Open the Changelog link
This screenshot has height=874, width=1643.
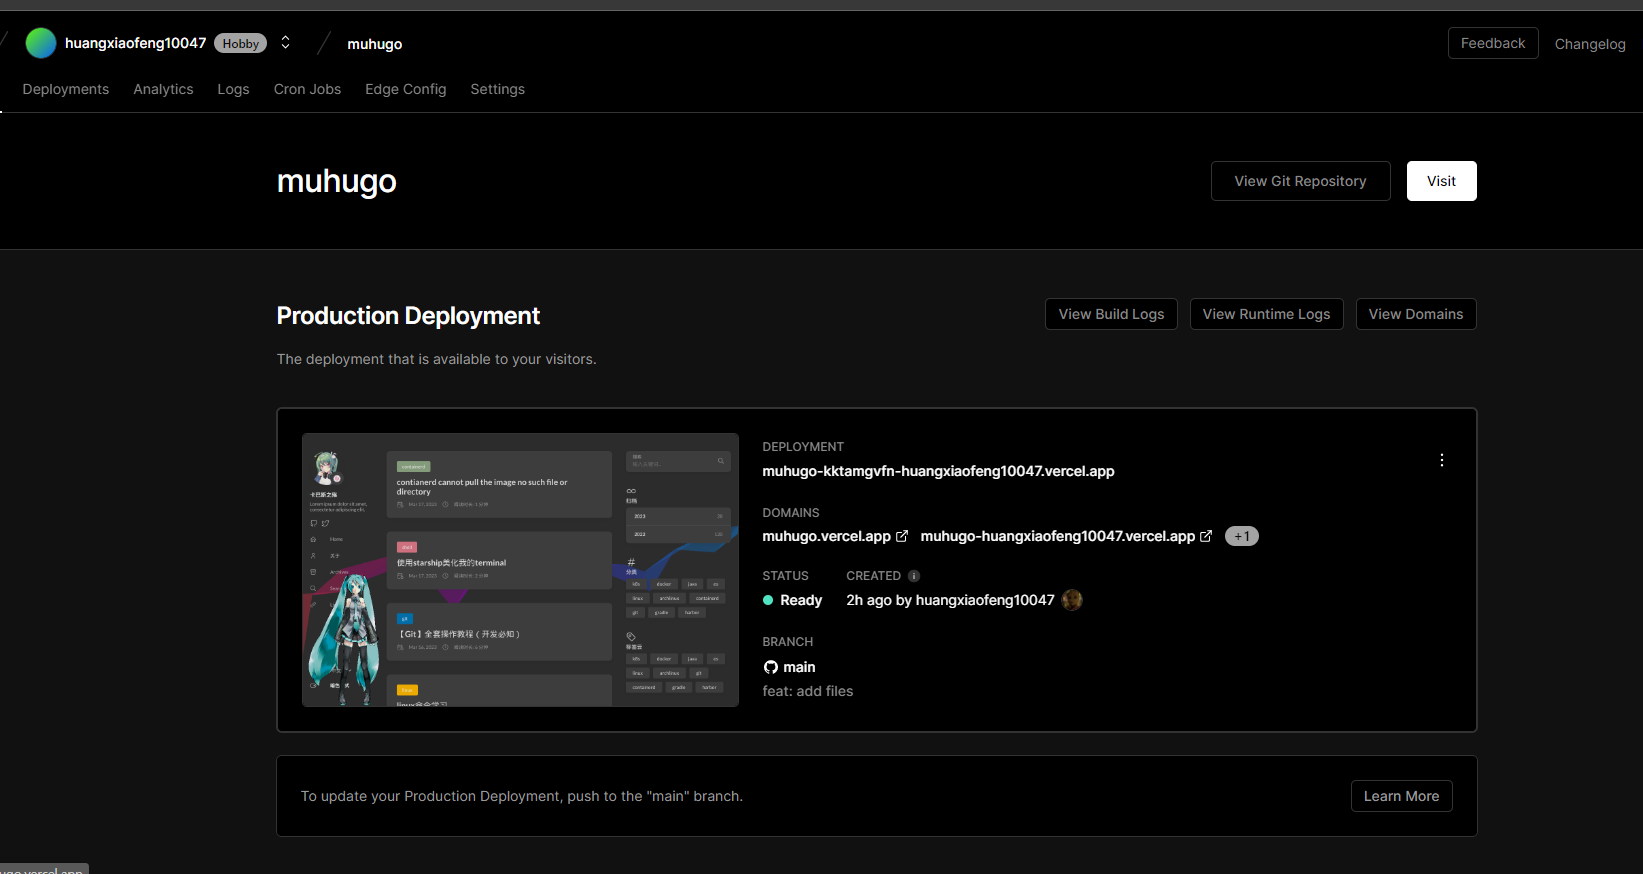point(1590,44)
